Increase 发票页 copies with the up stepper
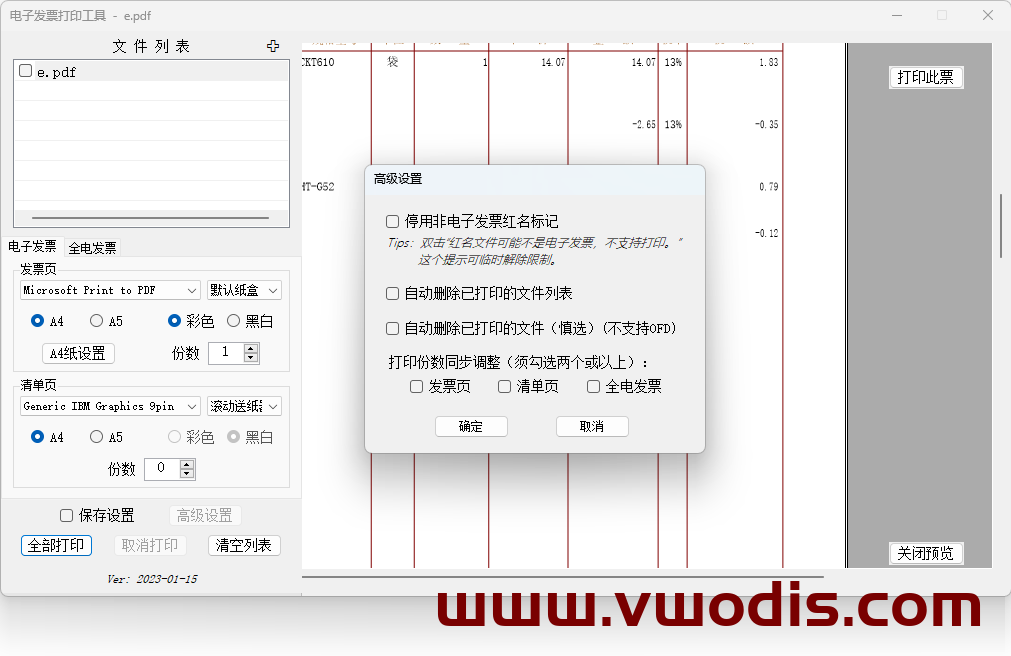This screenshot has height=656, width=1011. coord(248,347)
